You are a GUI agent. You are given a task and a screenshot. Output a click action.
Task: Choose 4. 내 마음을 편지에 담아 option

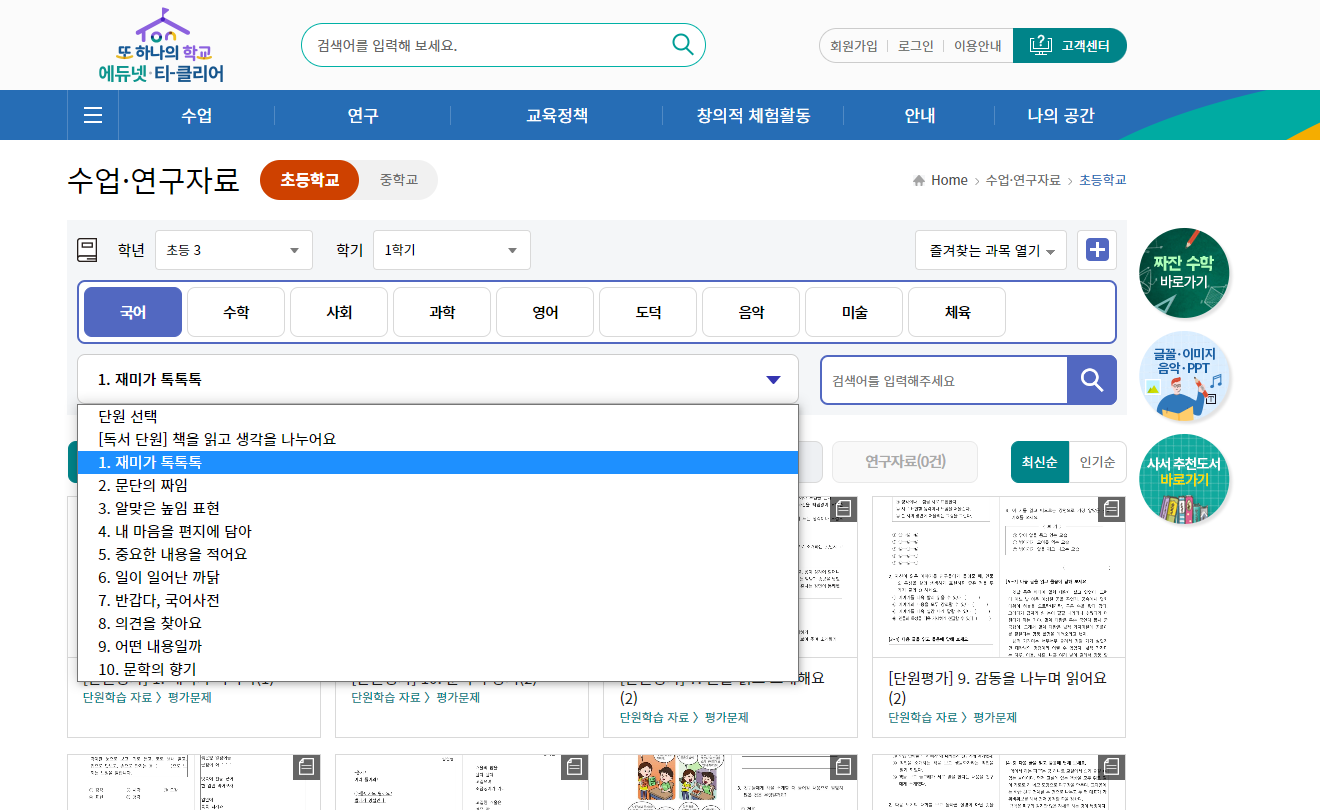(x=438, y=531)
